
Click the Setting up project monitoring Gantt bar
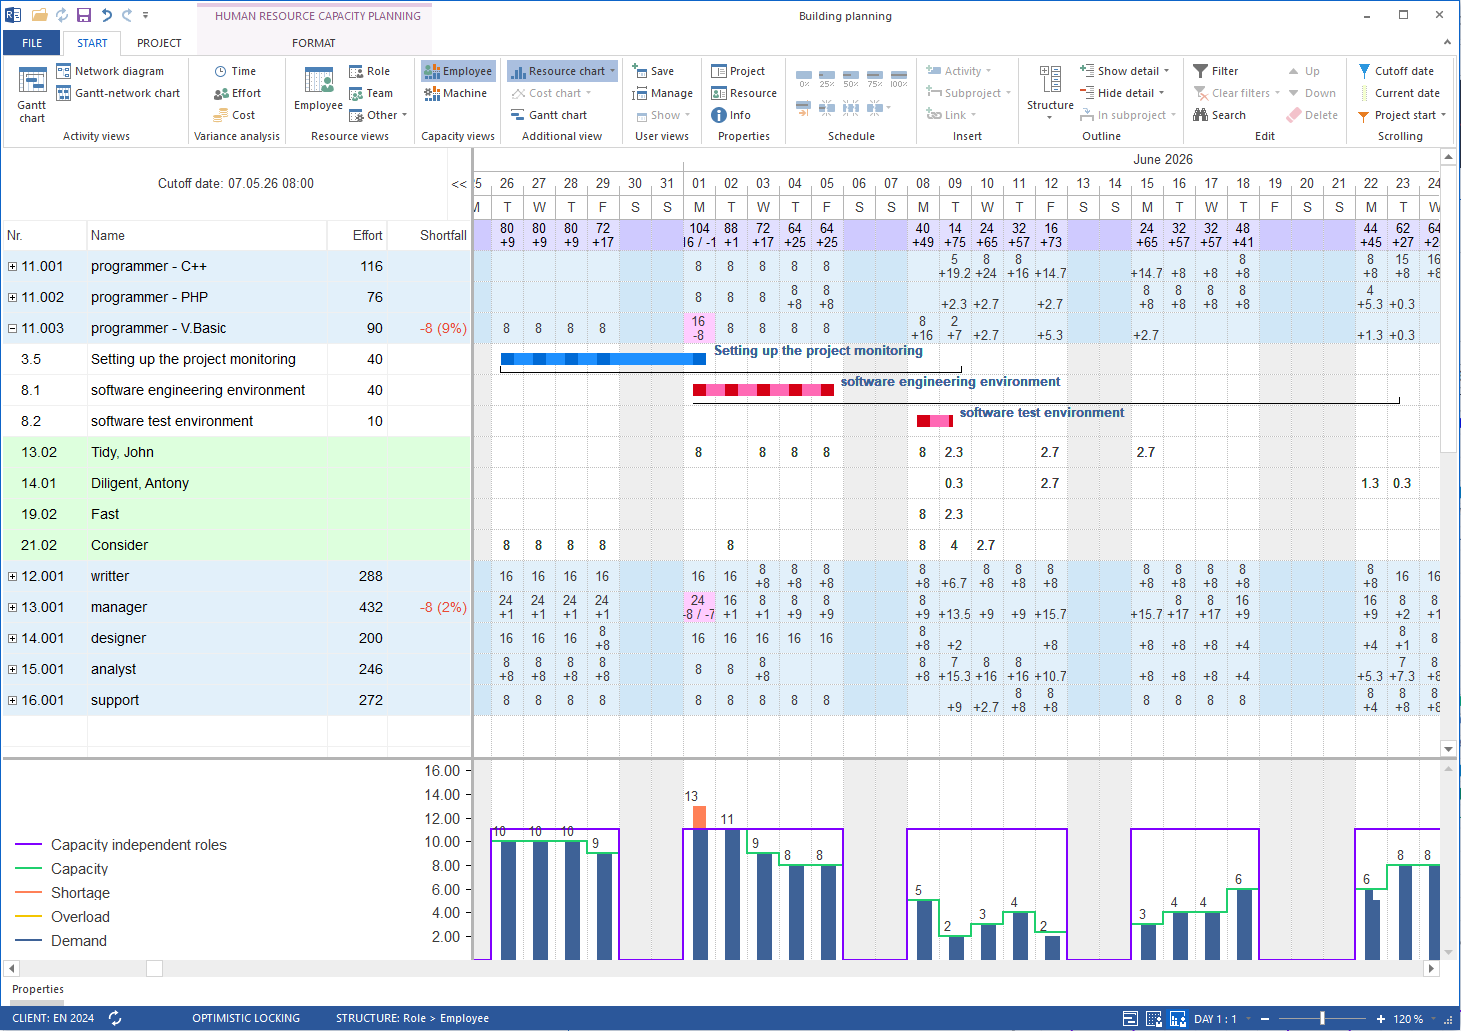click(603, 359)
